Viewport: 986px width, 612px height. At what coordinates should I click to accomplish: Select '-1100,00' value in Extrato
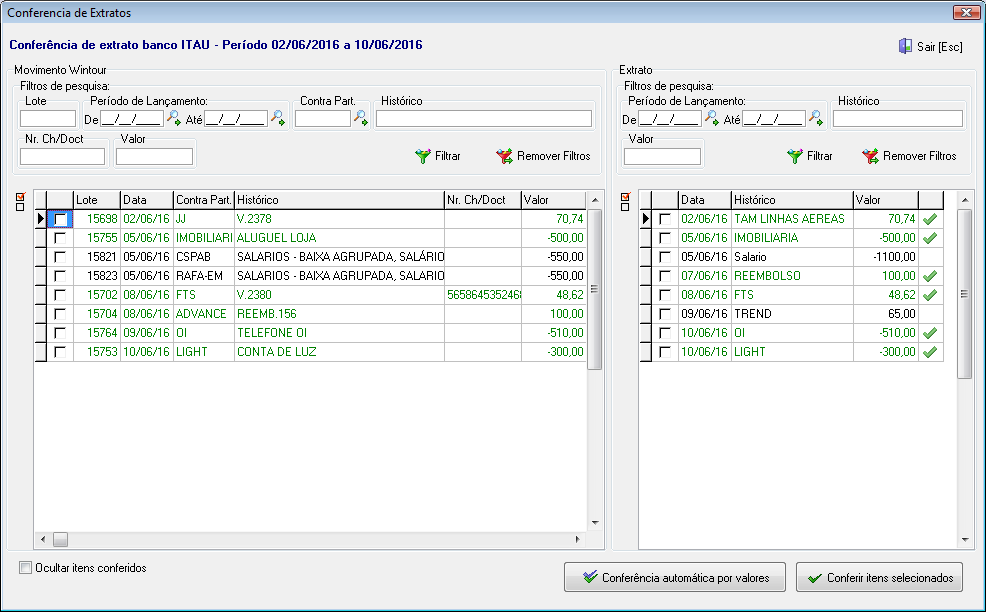(x=885, y=257)
